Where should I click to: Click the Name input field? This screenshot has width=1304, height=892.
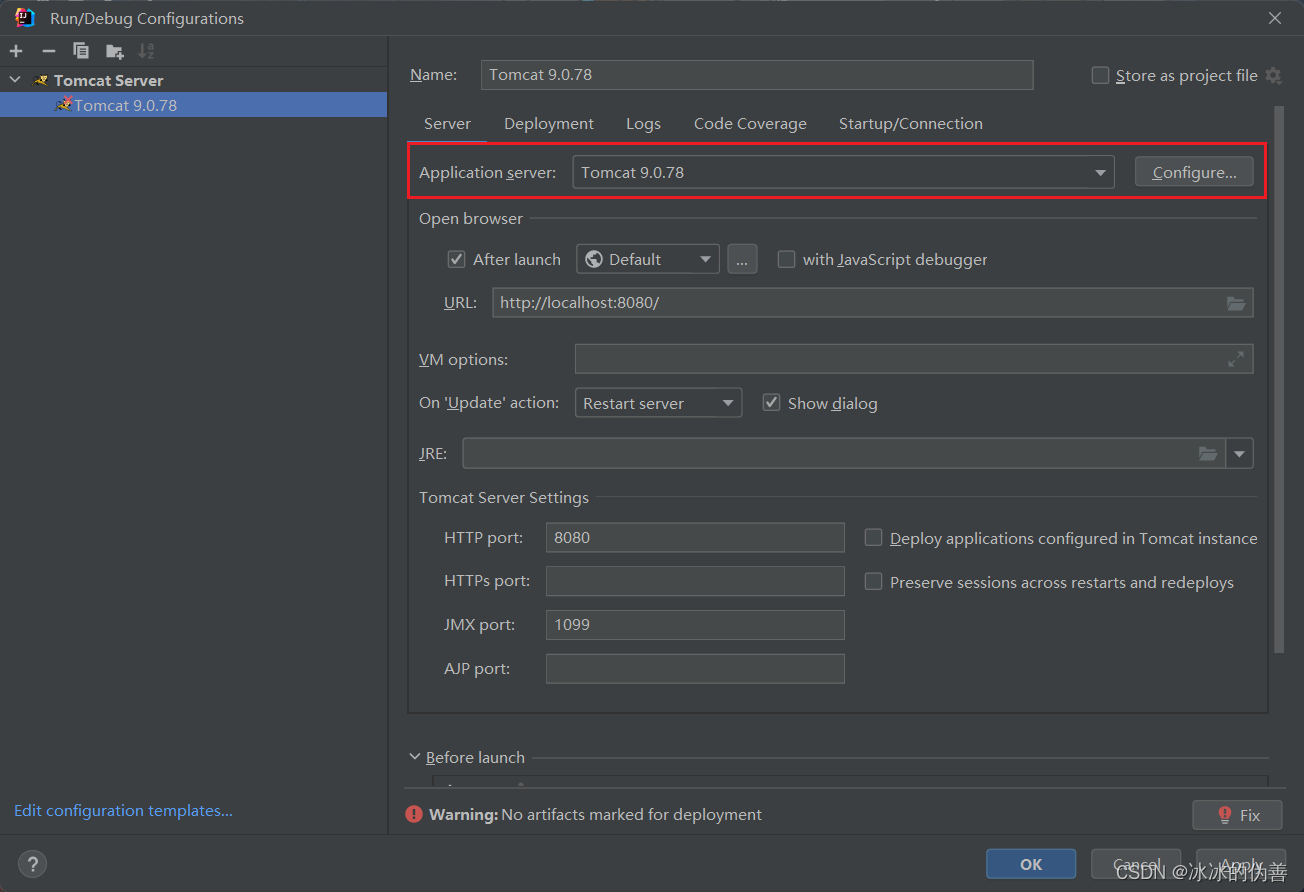(x=757, y=75)
